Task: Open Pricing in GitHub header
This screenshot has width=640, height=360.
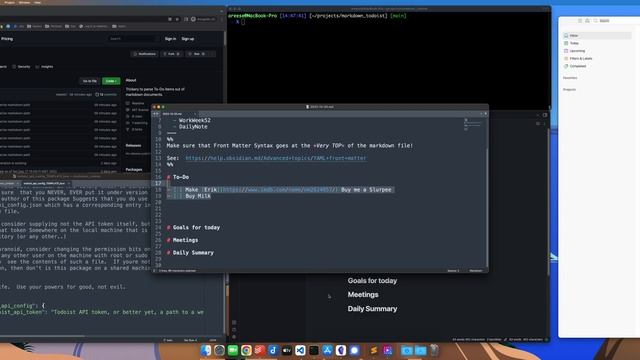Action: tap(7, 39)
